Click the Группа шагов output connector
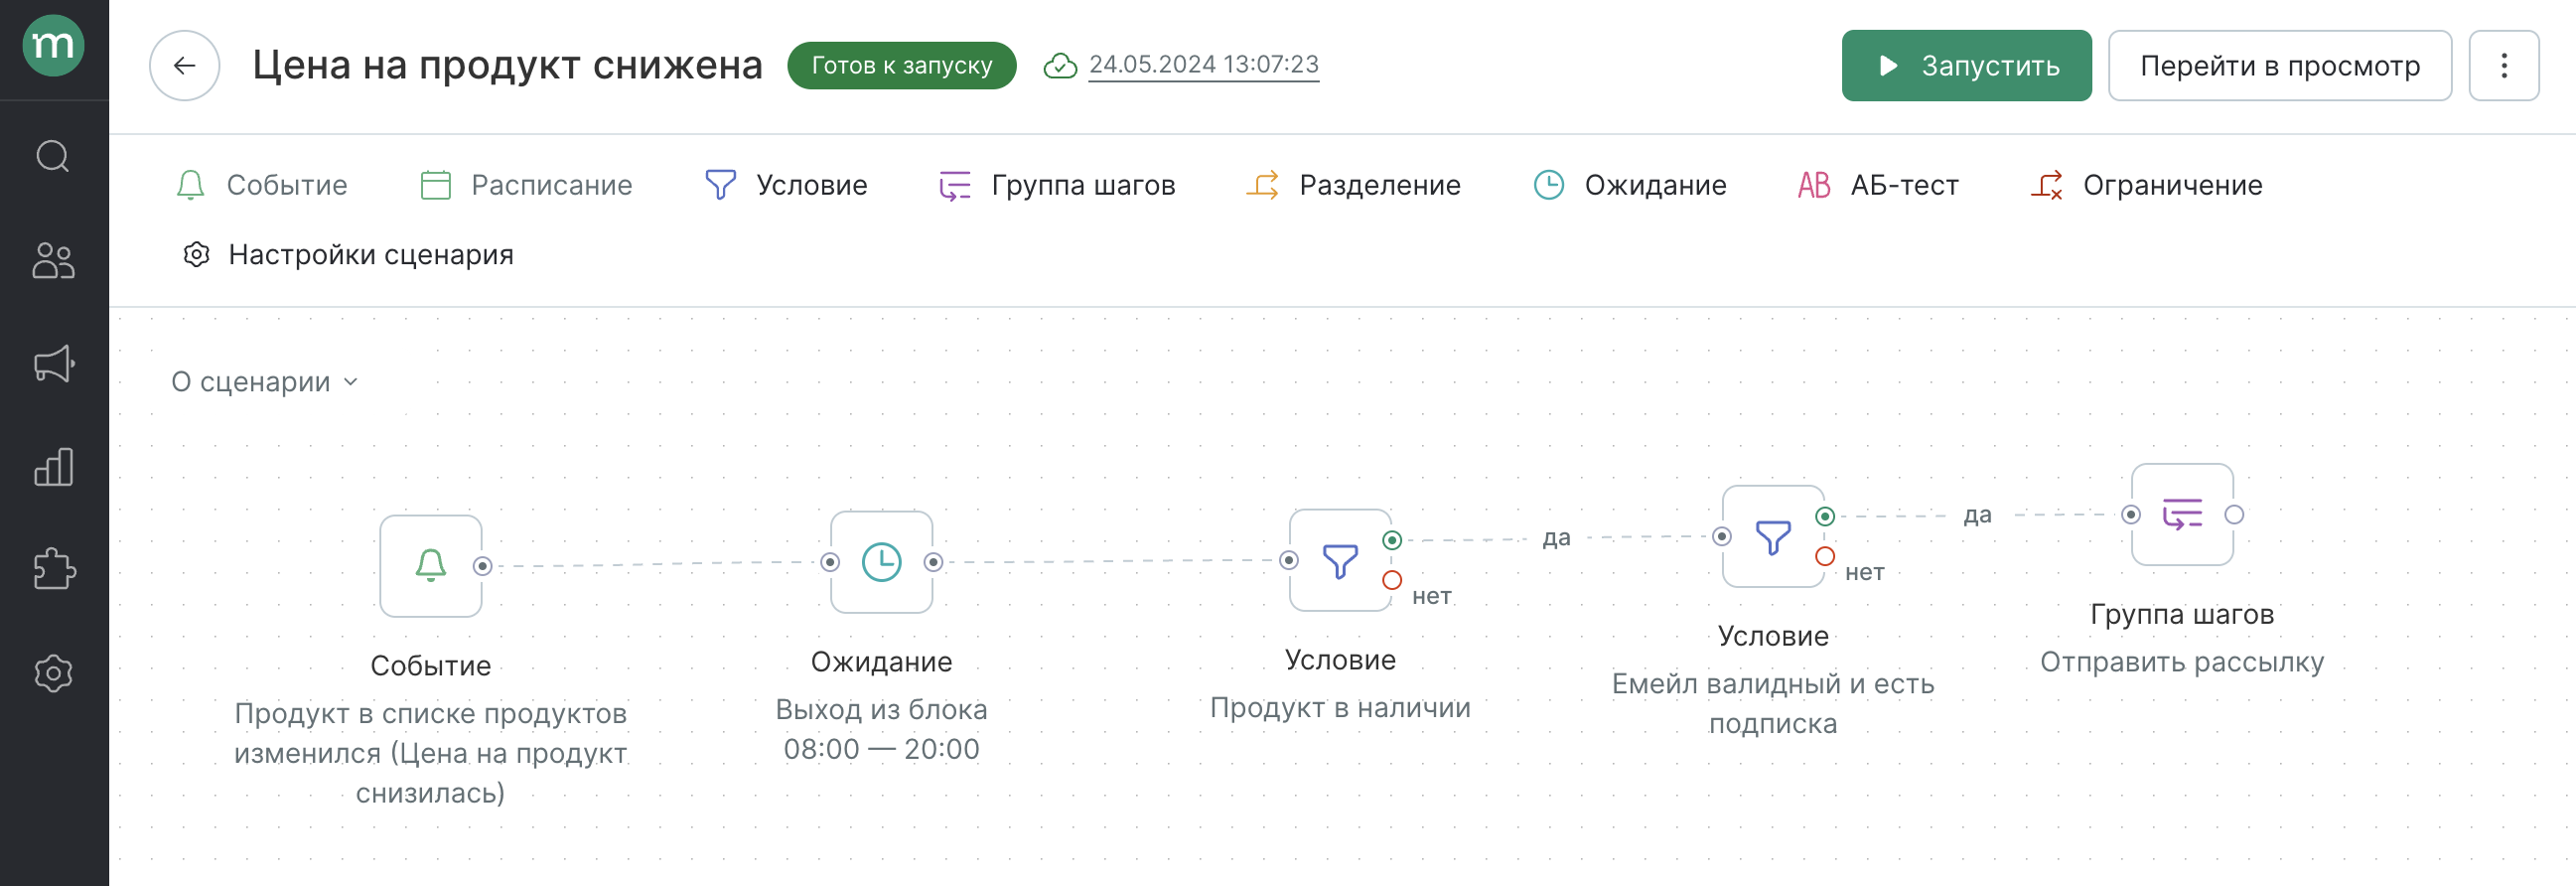The height and width of the screenshot is (886, 2576). [x=2234, y=514]
